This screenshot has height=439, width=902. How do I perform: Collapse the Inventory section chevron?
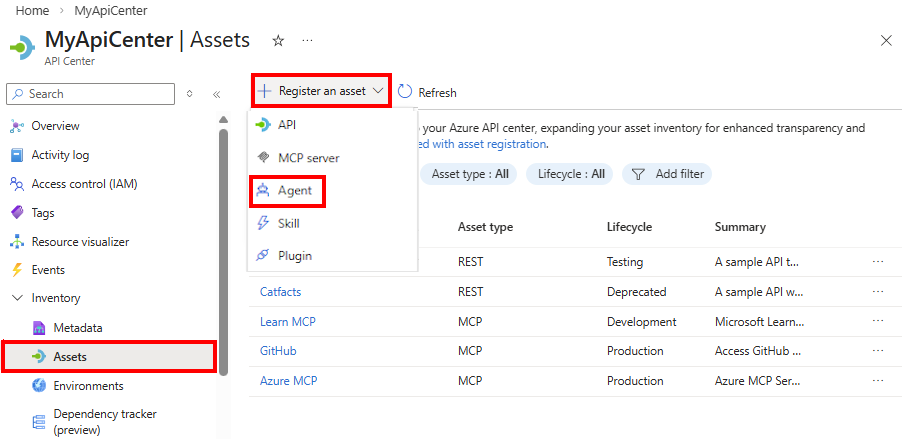point(19,298)
